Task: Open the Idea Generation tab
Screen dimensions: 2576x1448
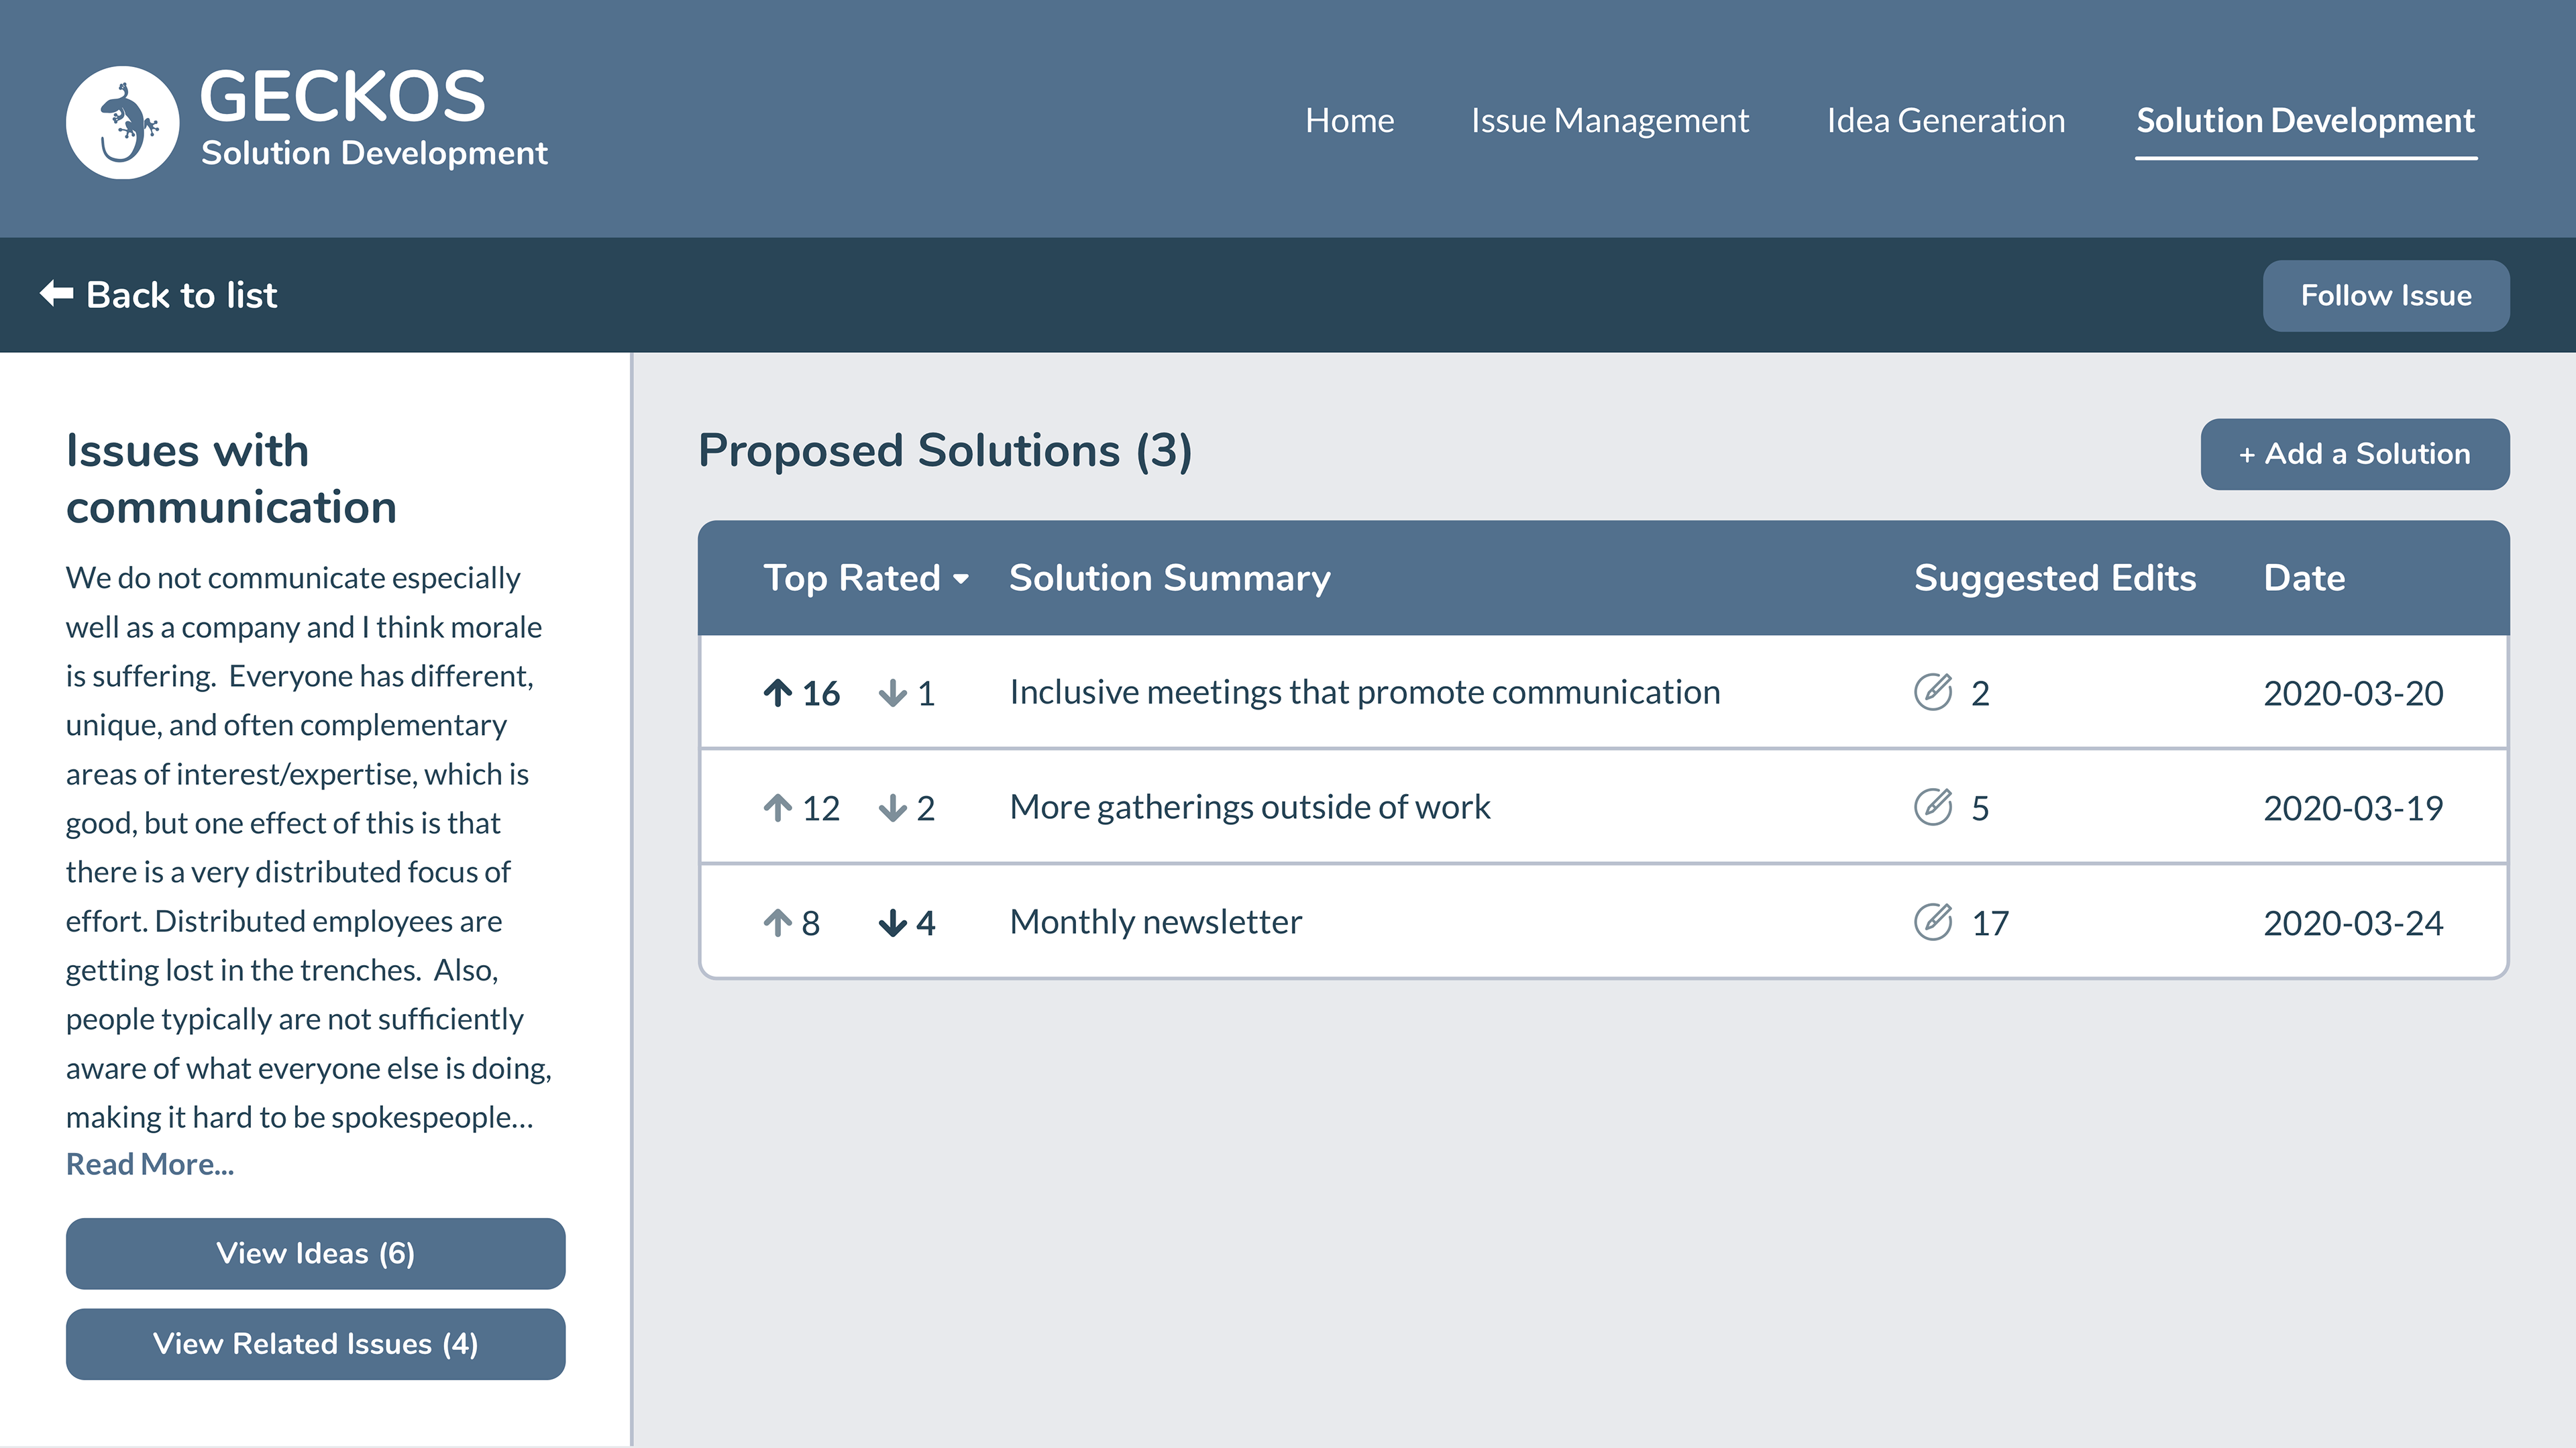Action: [1945, 121]
